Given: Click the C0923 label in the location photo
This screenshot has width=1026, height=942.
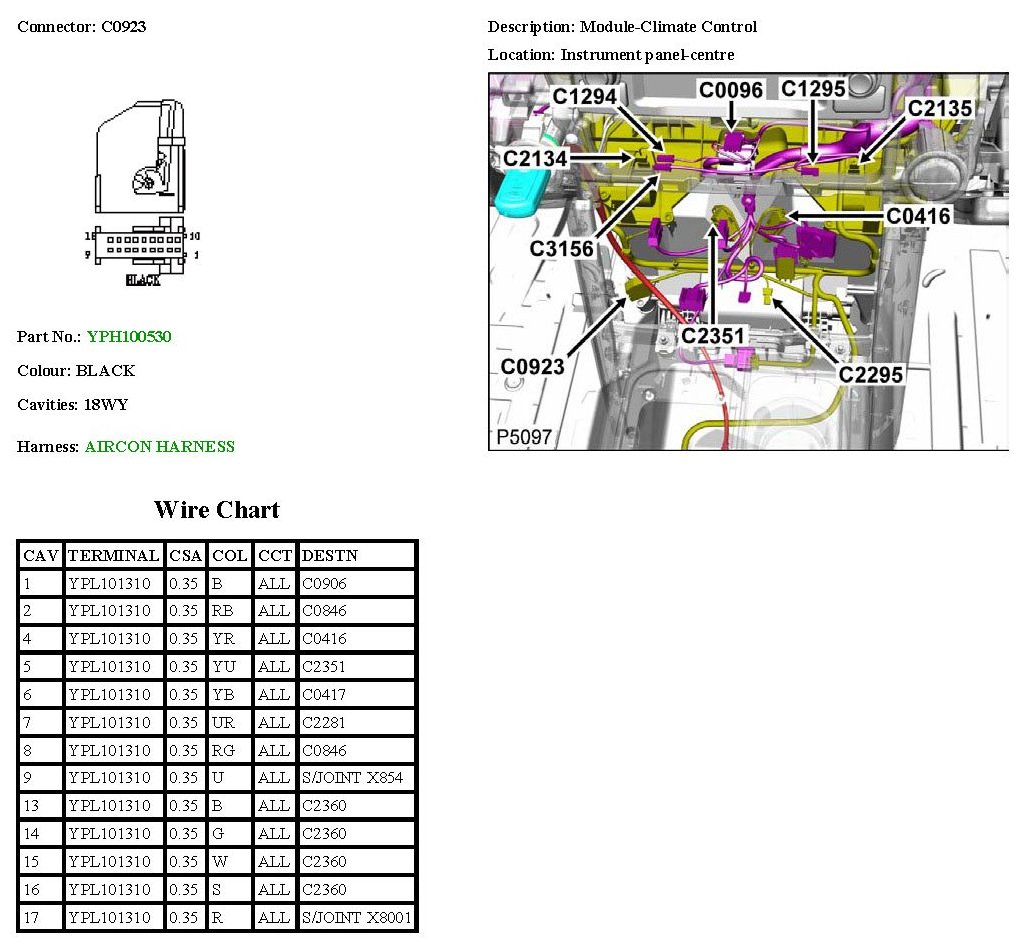Looking at the screenshot, I should 532,367.
